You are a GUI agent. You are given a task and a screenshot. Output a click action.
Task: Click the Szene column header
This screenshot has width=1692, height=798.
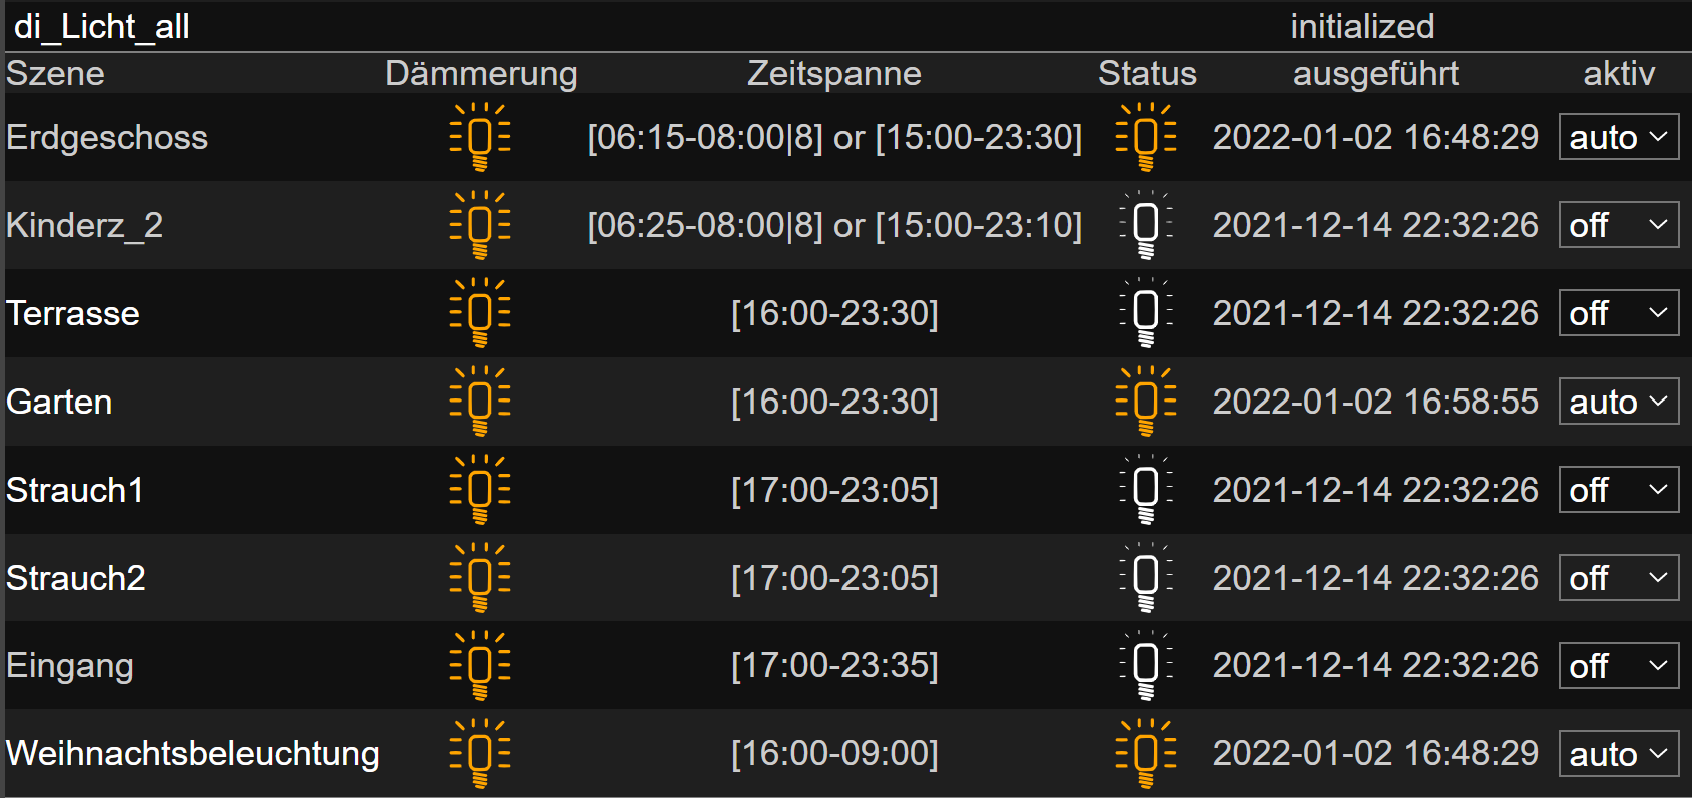pyautogui.click(x=55, y=73)
